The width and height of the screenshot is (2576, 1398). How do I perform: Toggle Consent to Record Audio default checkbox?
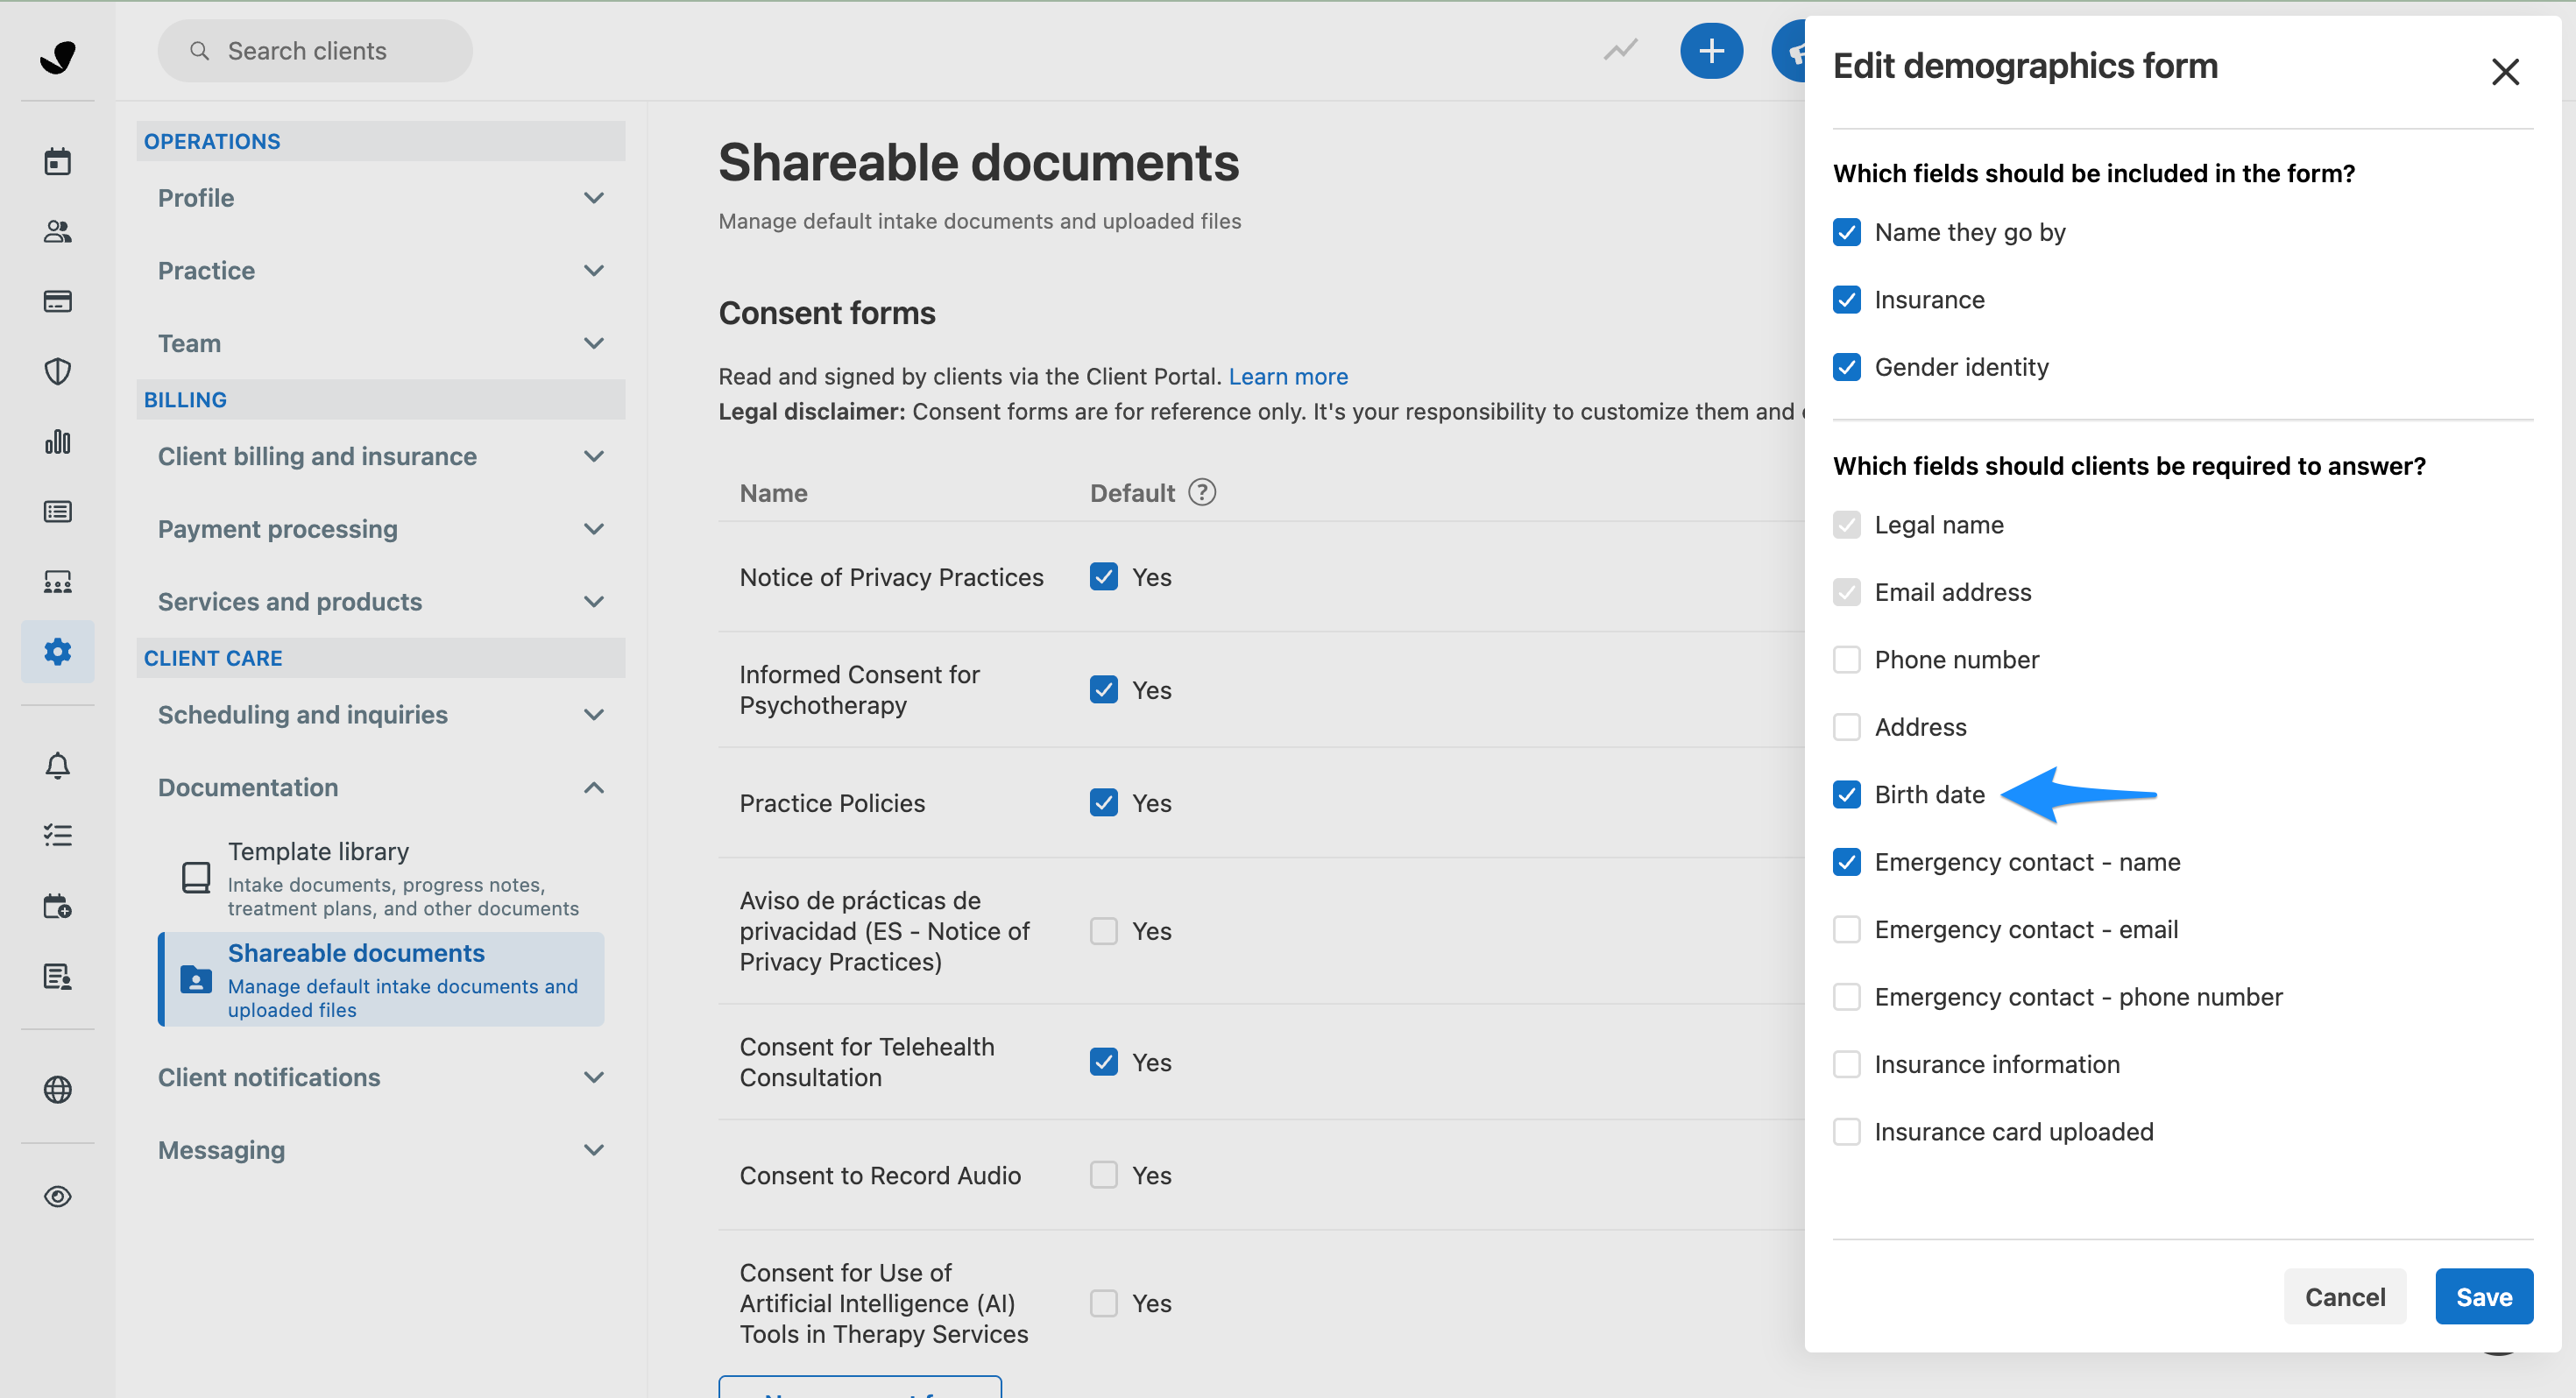1104,1175
